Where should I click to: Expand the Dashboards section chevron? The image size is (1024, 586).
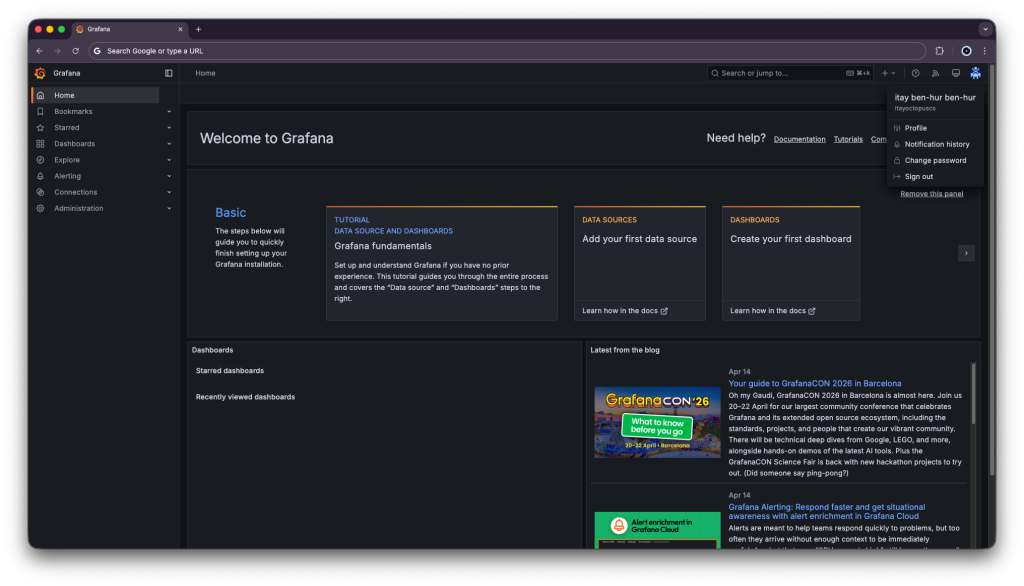click(169, 144)
